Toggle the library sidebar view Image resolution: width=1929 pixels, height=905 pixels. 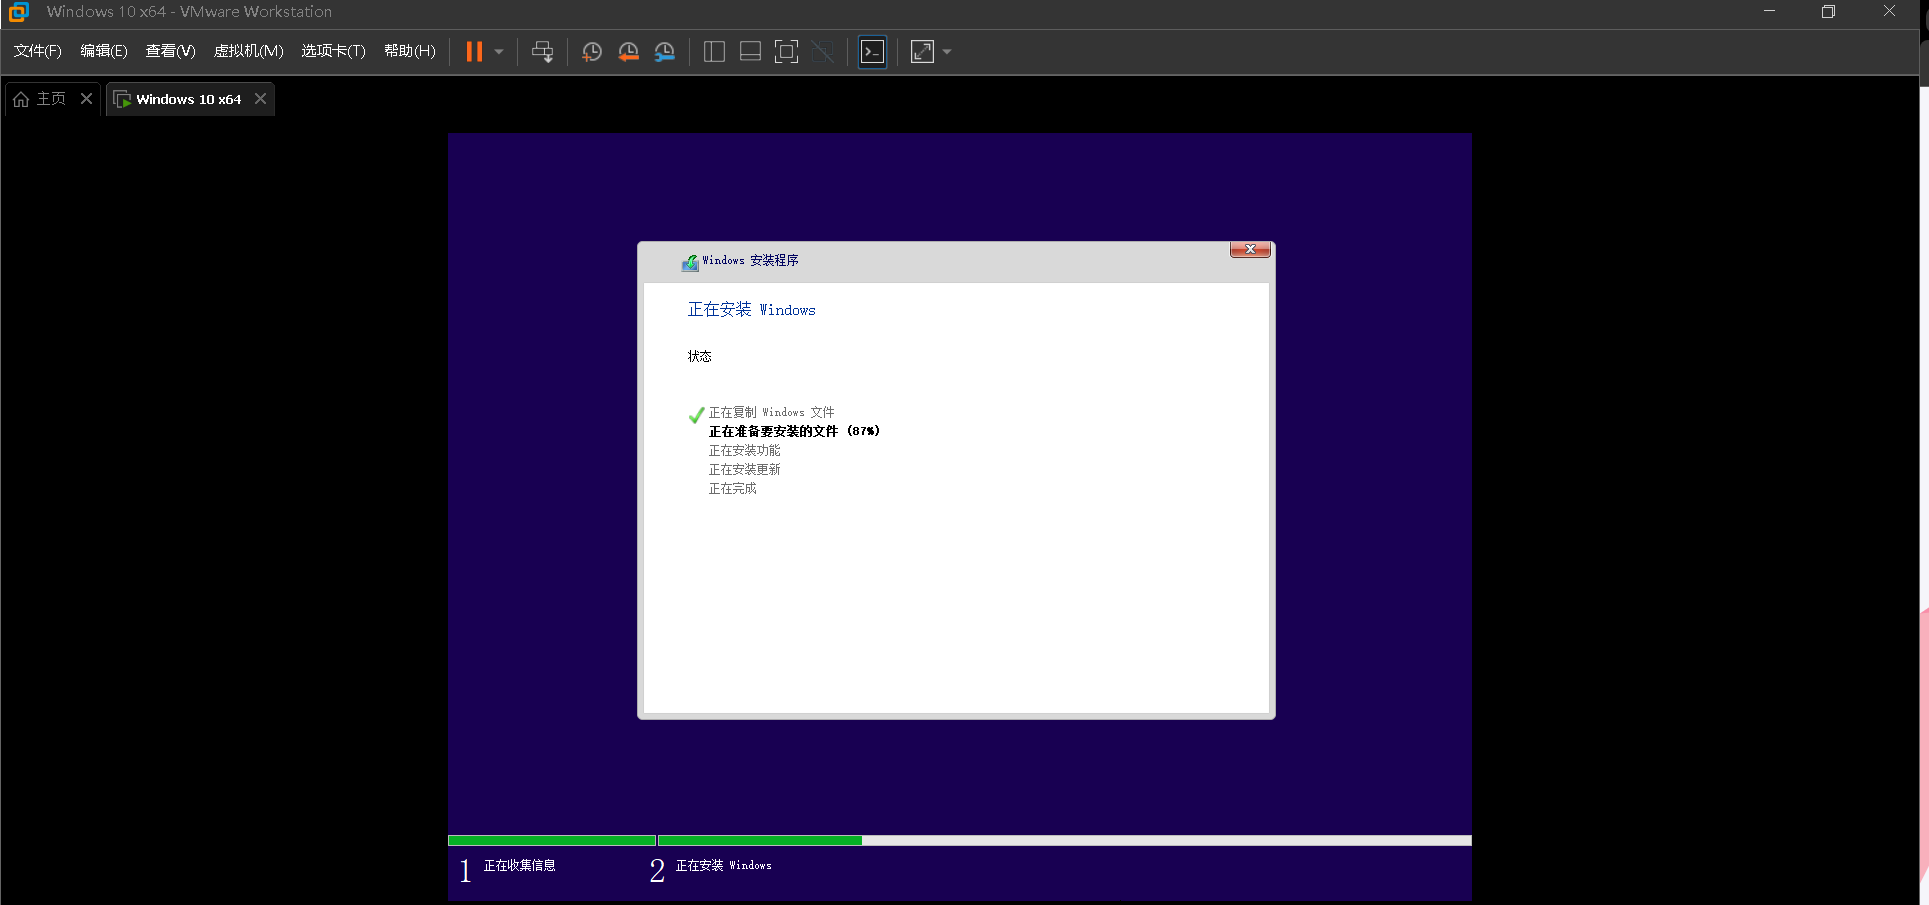pyautogui.click(x=714, y=52)
